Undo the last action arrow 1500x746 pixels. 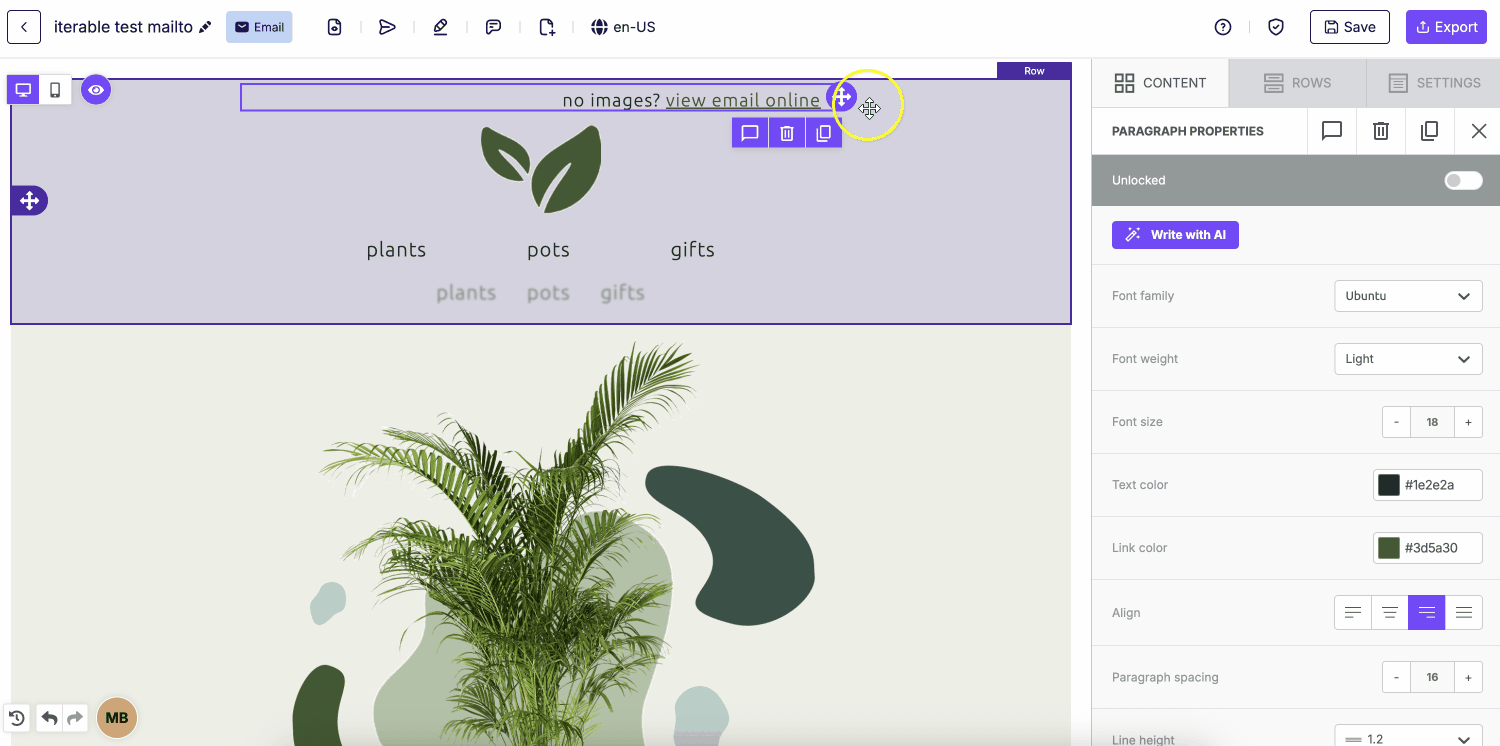pyautogui.click(x=49, y=718)
